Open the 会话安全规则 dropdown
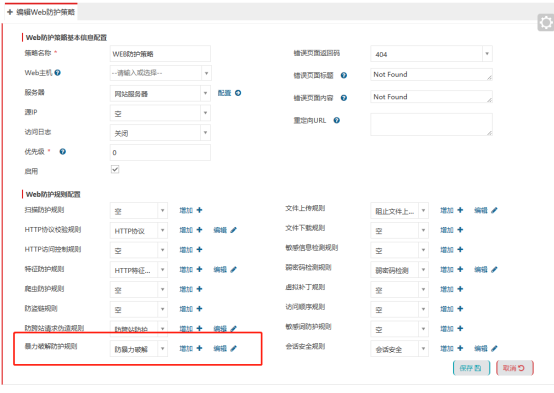 [x=400, y=349]
